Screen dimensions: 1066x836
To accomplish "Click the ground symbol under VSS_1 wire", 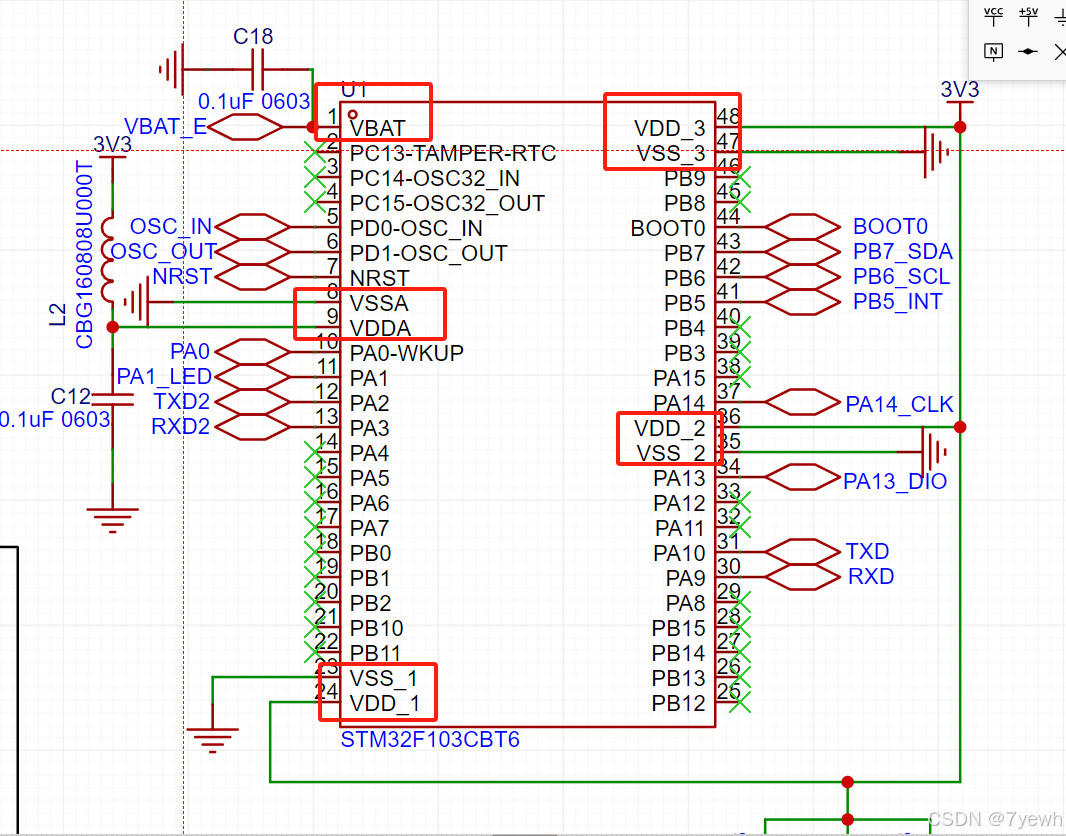I will [212, 741].
